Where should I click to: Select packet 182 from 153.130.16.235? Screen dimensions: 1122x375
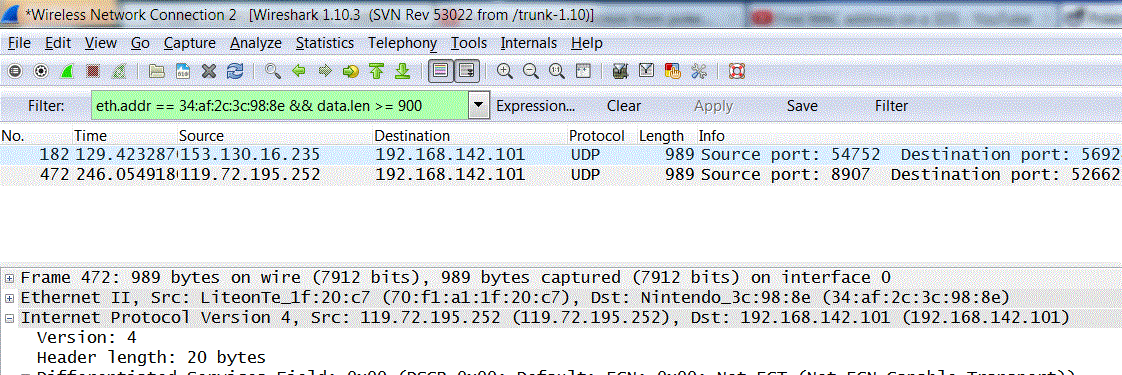coord(561,155)
